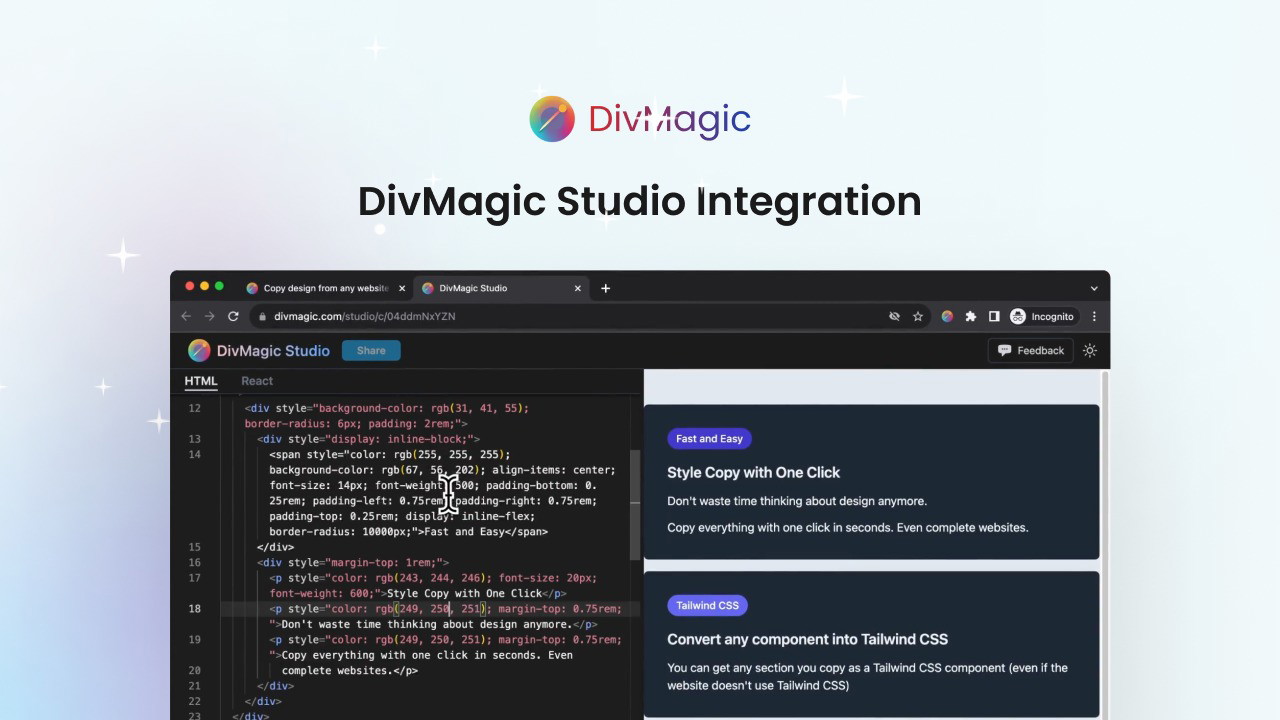Click the Incognito profile indicator

tap(1042, 316)
